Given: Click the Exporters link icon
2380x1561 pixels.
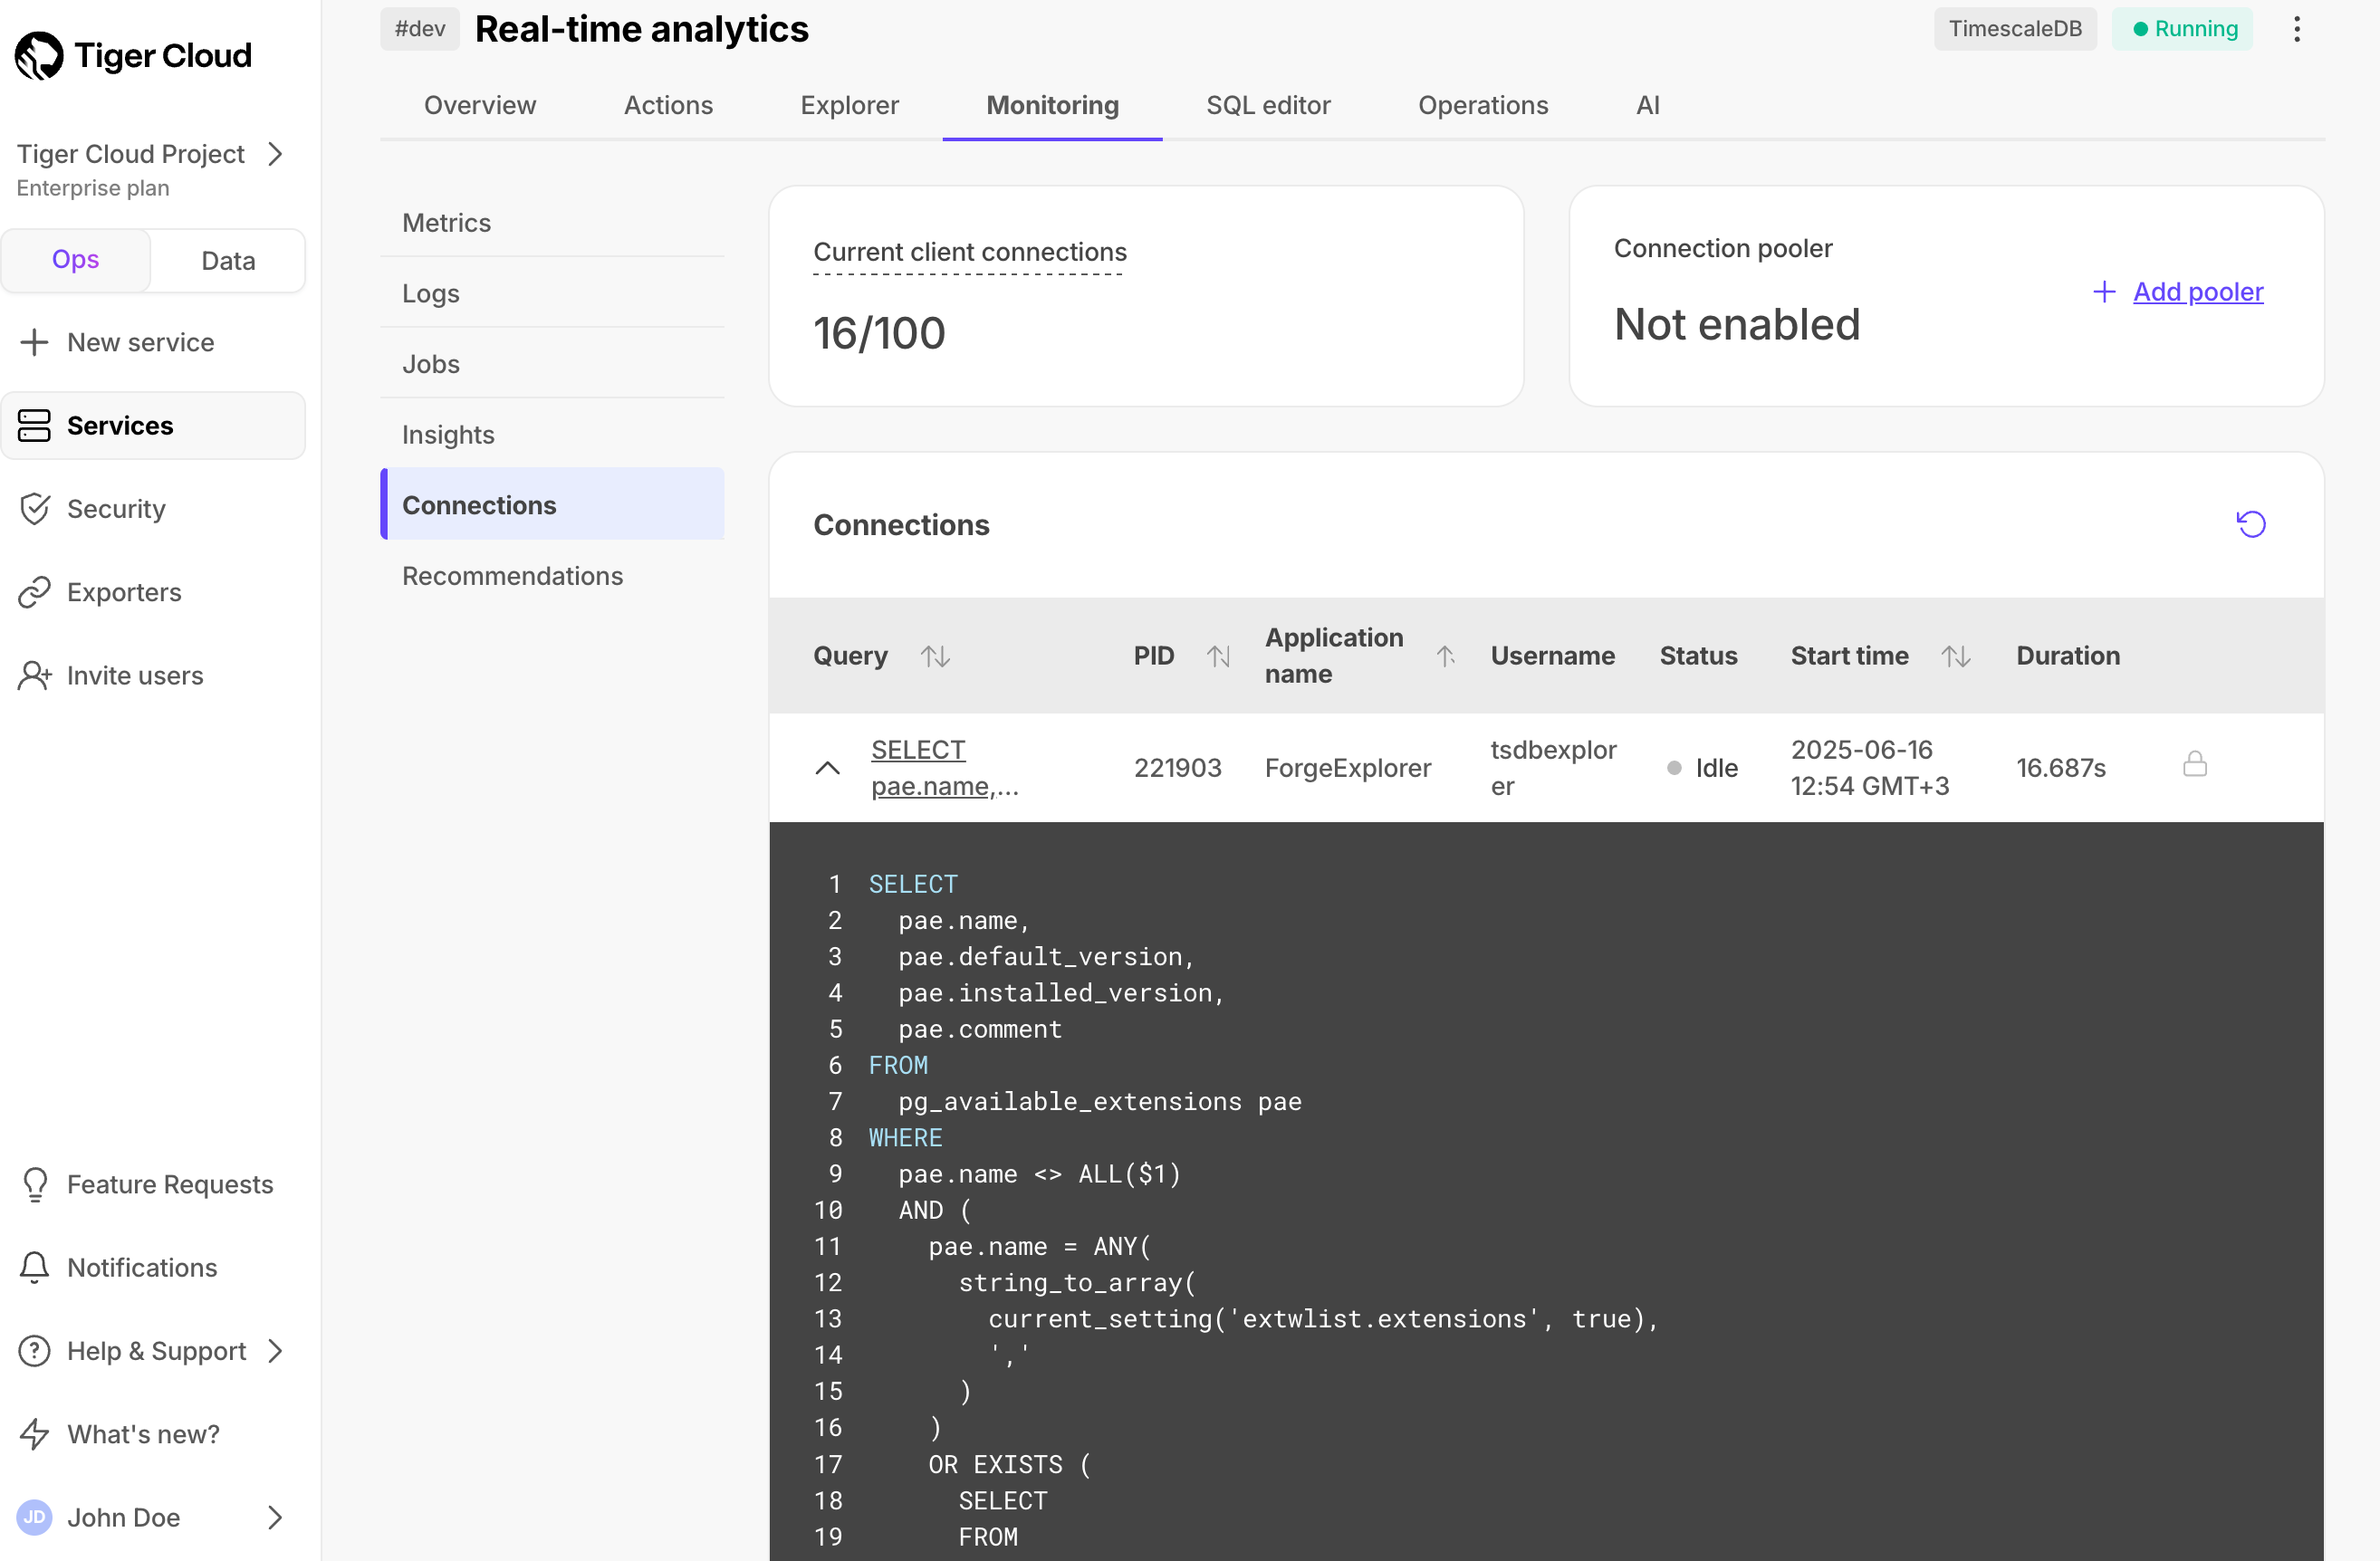Looking at the screenshot, I should click(x=34, y=592).
